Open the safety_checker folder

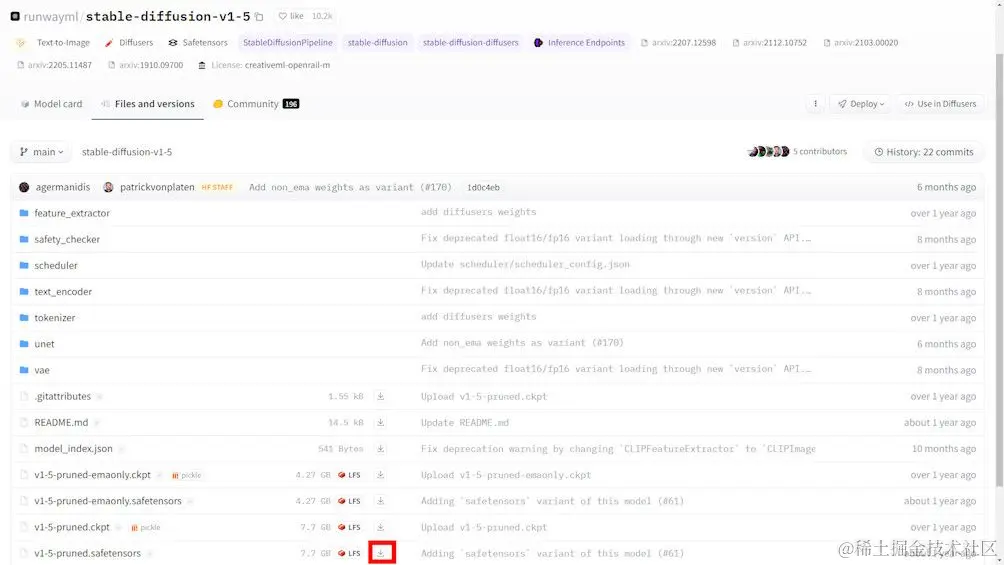67,239
